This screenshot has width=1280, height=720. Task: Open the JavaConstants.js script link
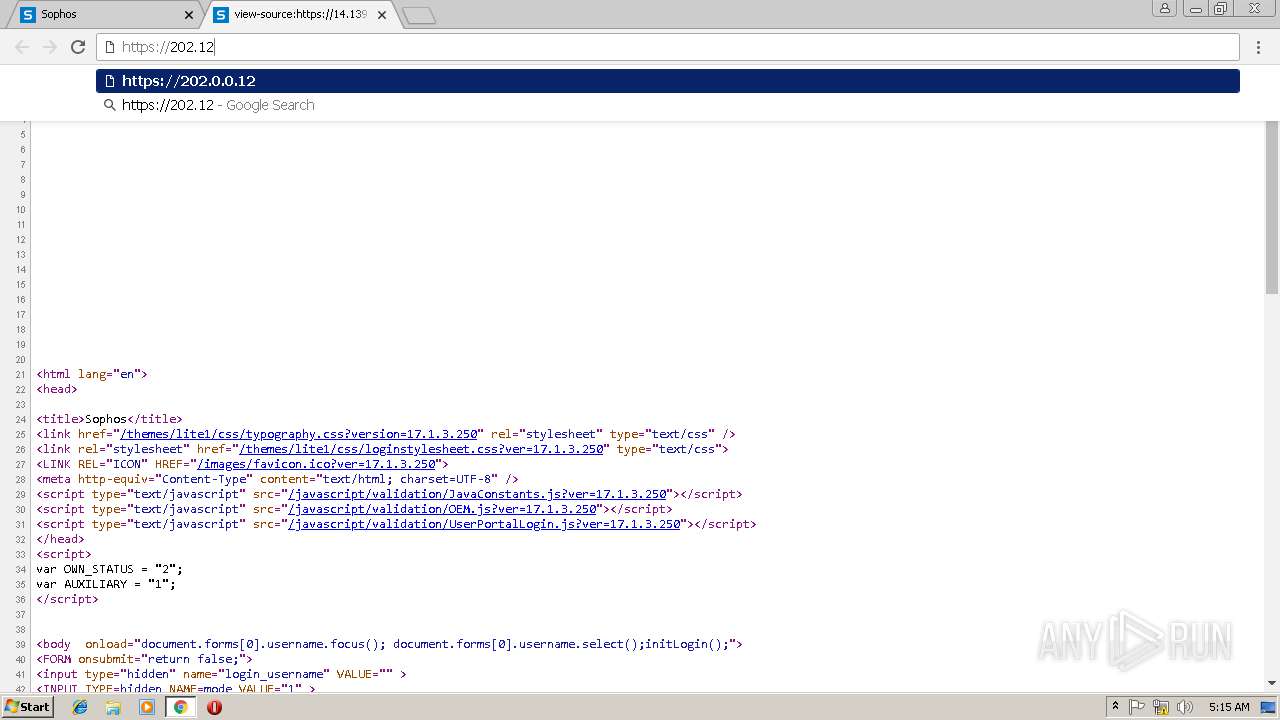point(477,494)
